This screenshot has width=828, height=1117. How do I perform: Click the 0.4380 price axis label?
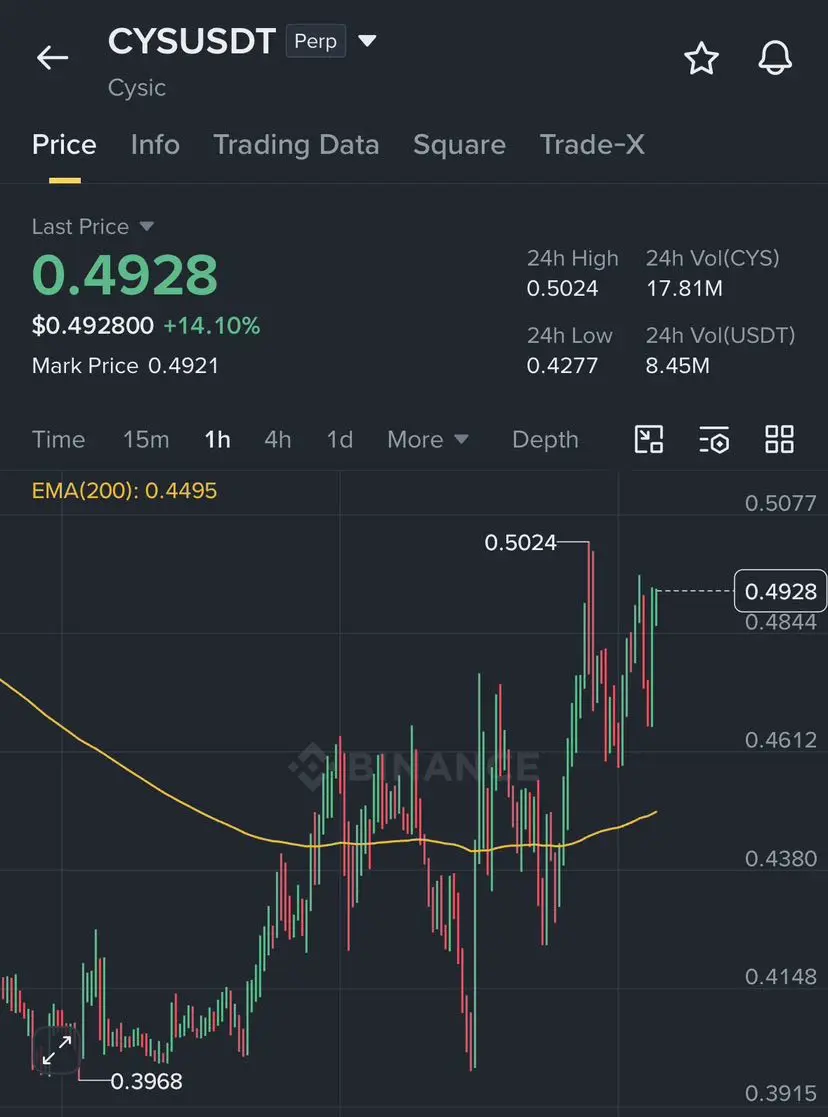[x=780, y=858]
